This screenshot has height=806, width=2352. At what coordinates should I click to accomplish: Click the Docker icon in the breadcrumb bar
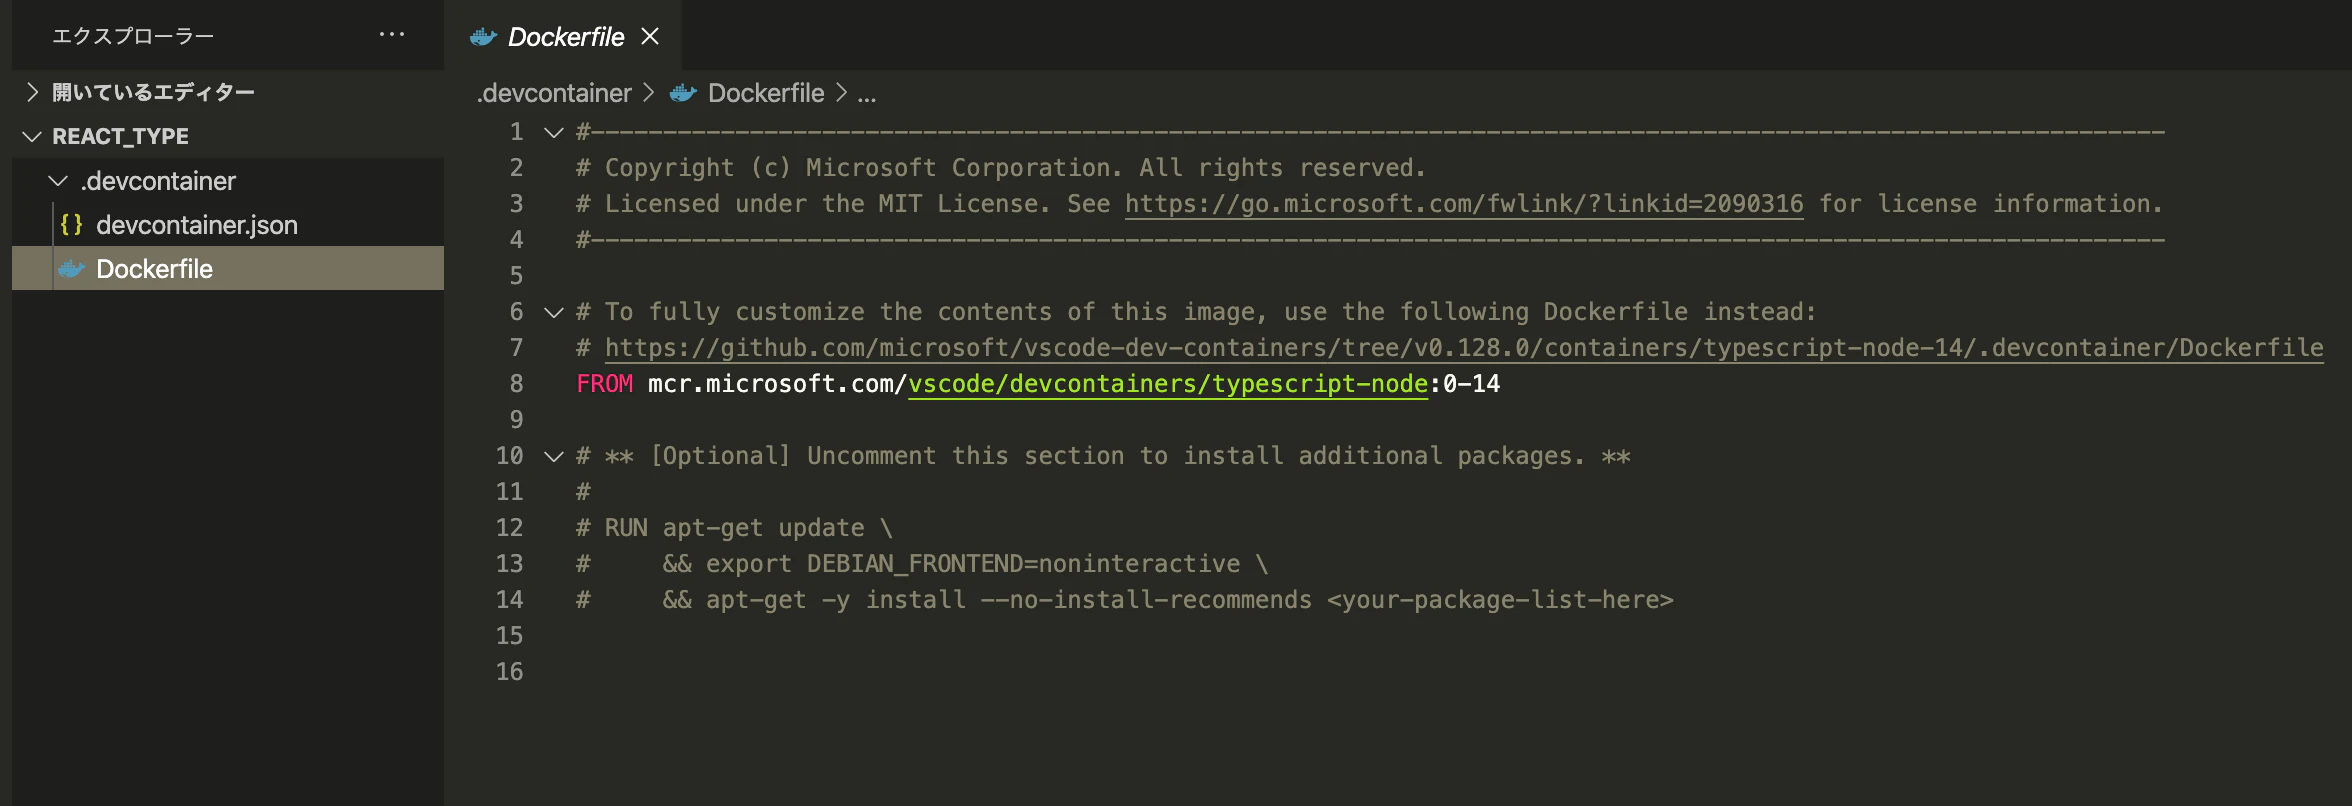[683, 93]
